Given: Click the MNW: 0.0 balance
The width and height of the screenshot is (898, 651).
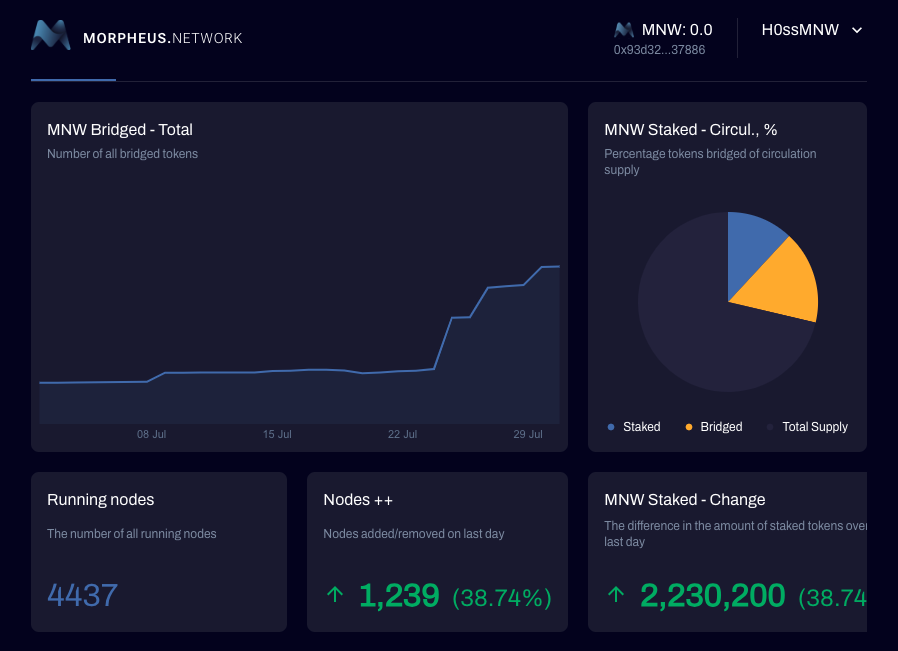Looking at the screenshot, I should coord(677,30).
